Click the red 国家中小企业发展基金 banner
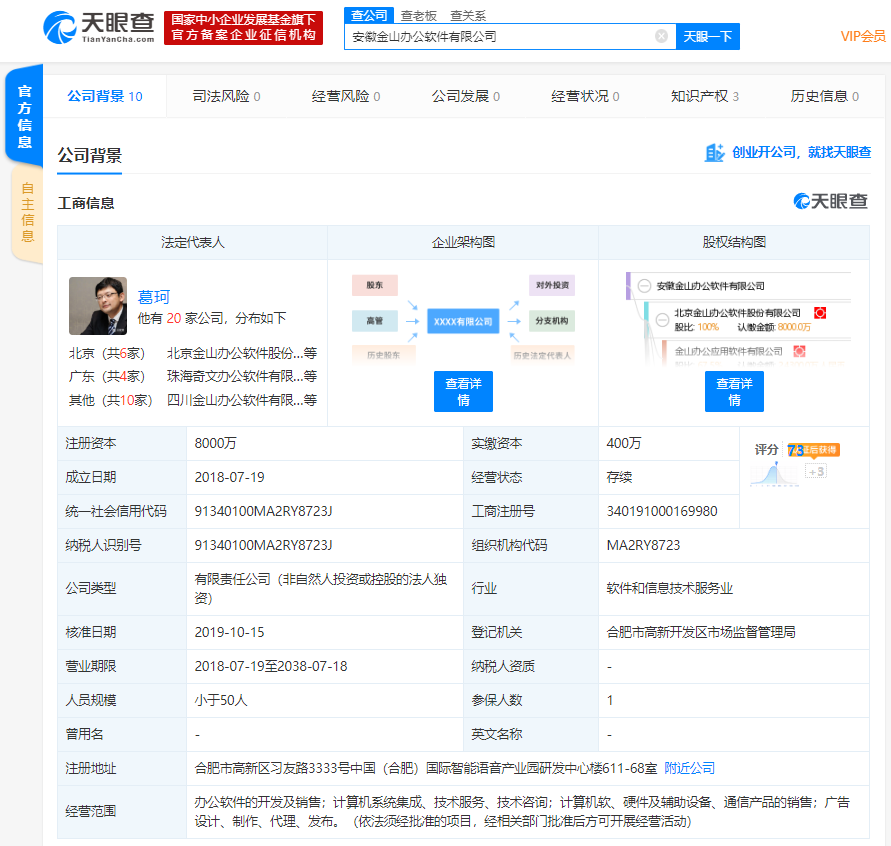 pos(243,27)
